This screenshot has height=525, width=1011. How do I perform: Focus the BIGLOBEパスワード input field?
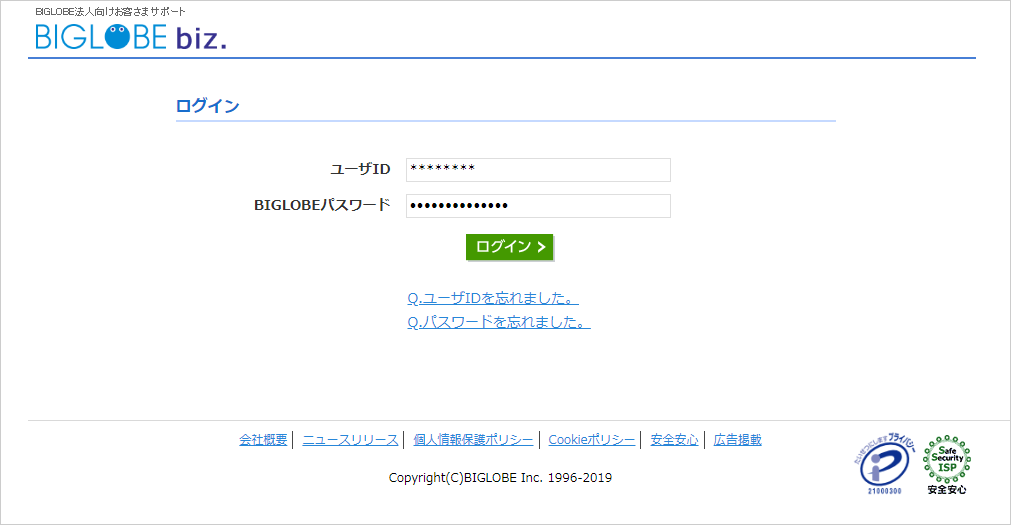(x=538, y=206)
